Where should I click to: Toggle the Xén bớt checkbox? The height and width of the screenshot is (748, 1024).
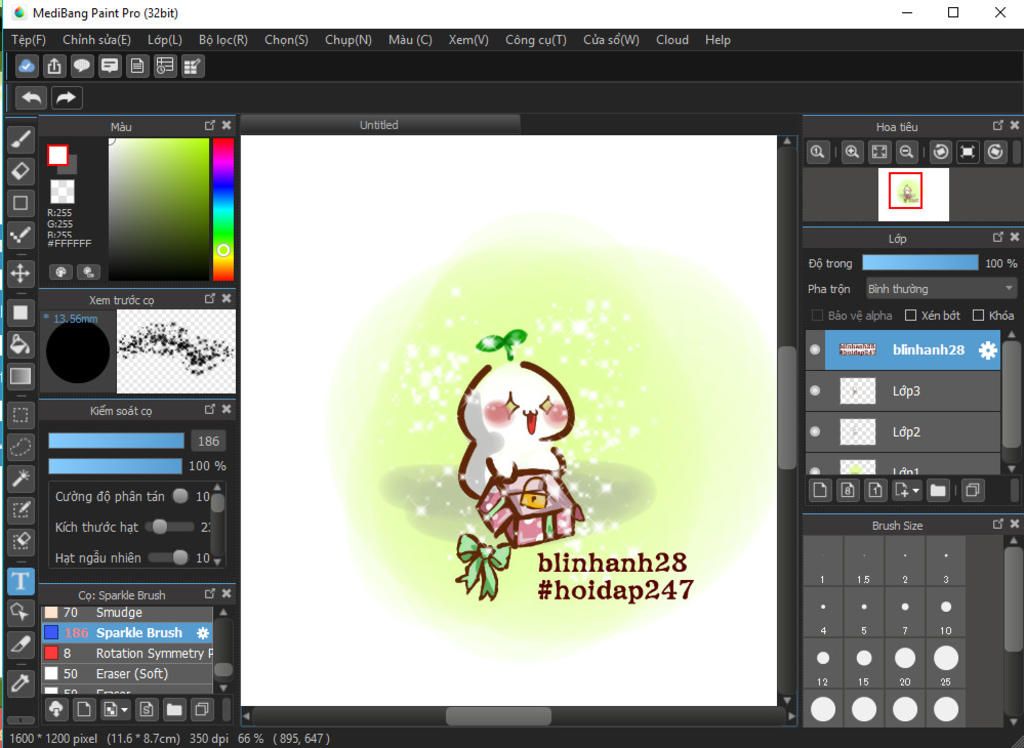(910, 316)
